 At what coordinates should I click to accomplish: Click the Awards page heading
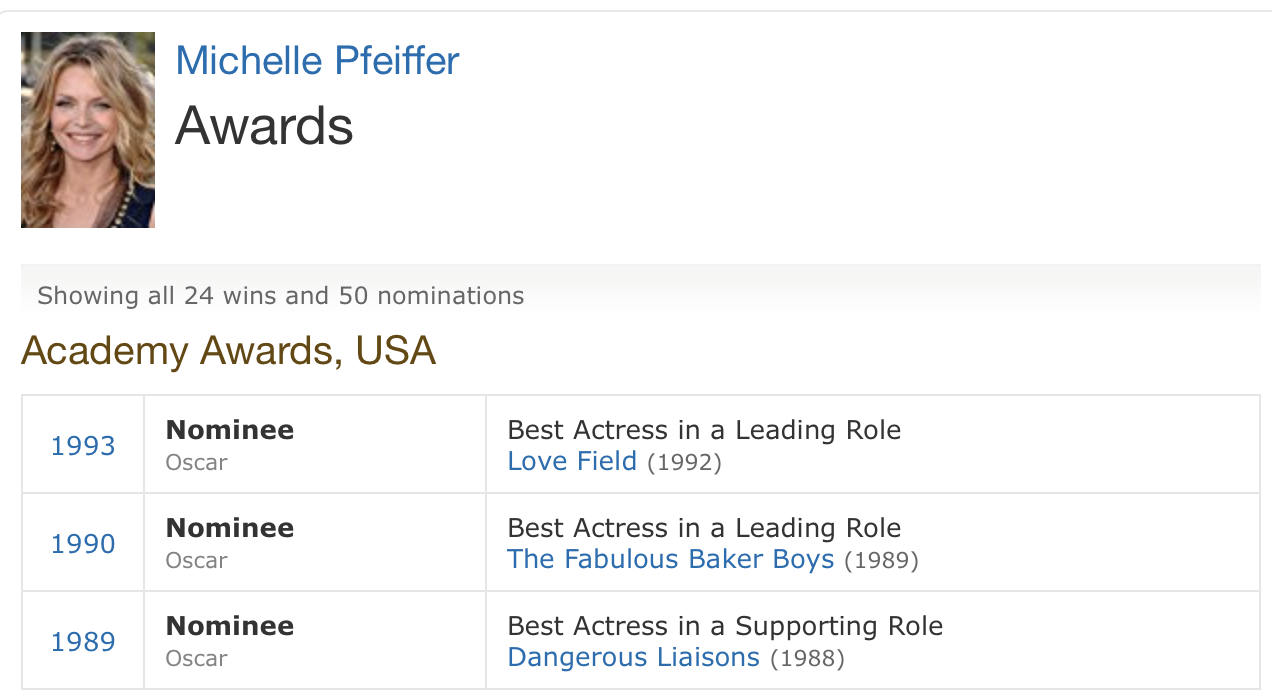coord(264,127)
